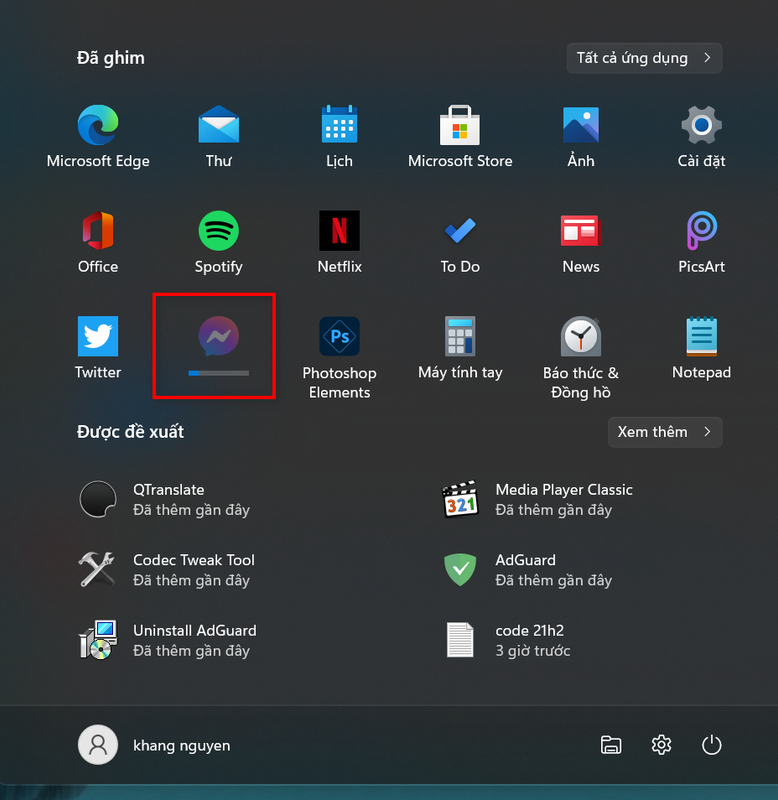Screen dimensions: 778x800
Task: Open the To Do app
Action: click(460, 243)
